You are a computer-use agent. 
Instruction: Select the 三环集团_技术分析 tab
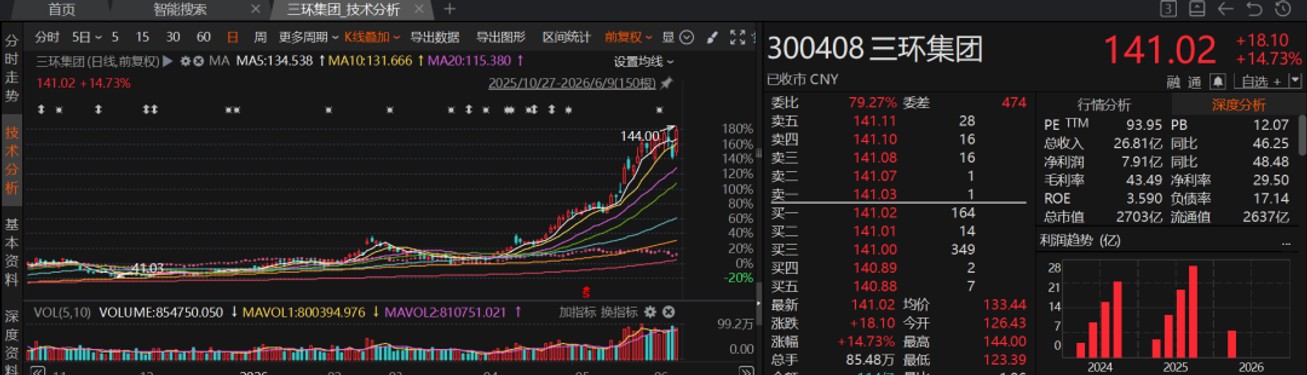[x=343, y=9]
